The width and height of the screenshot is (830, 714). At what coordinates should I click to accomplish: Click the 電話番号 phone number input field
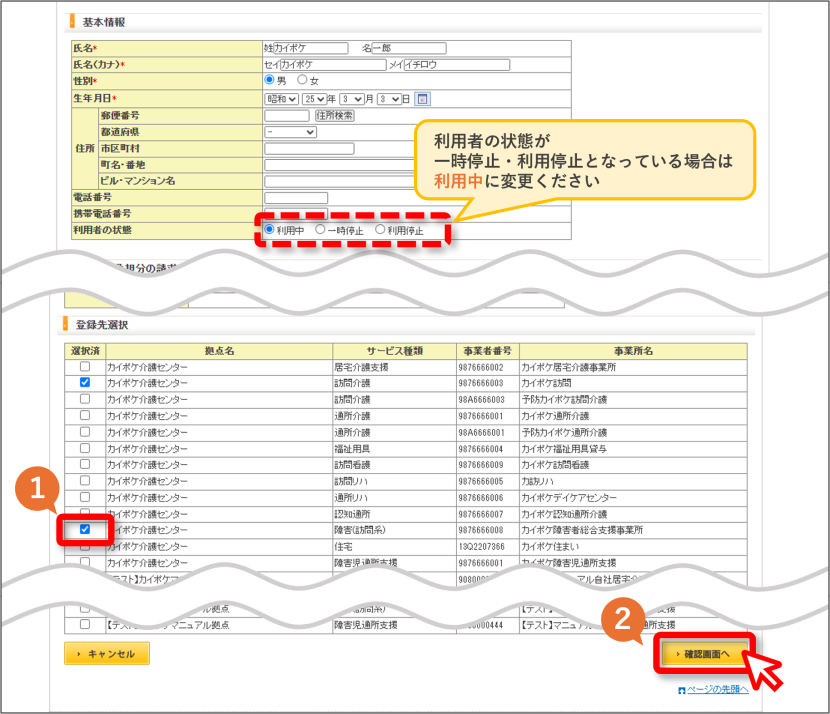pos(296,197)
